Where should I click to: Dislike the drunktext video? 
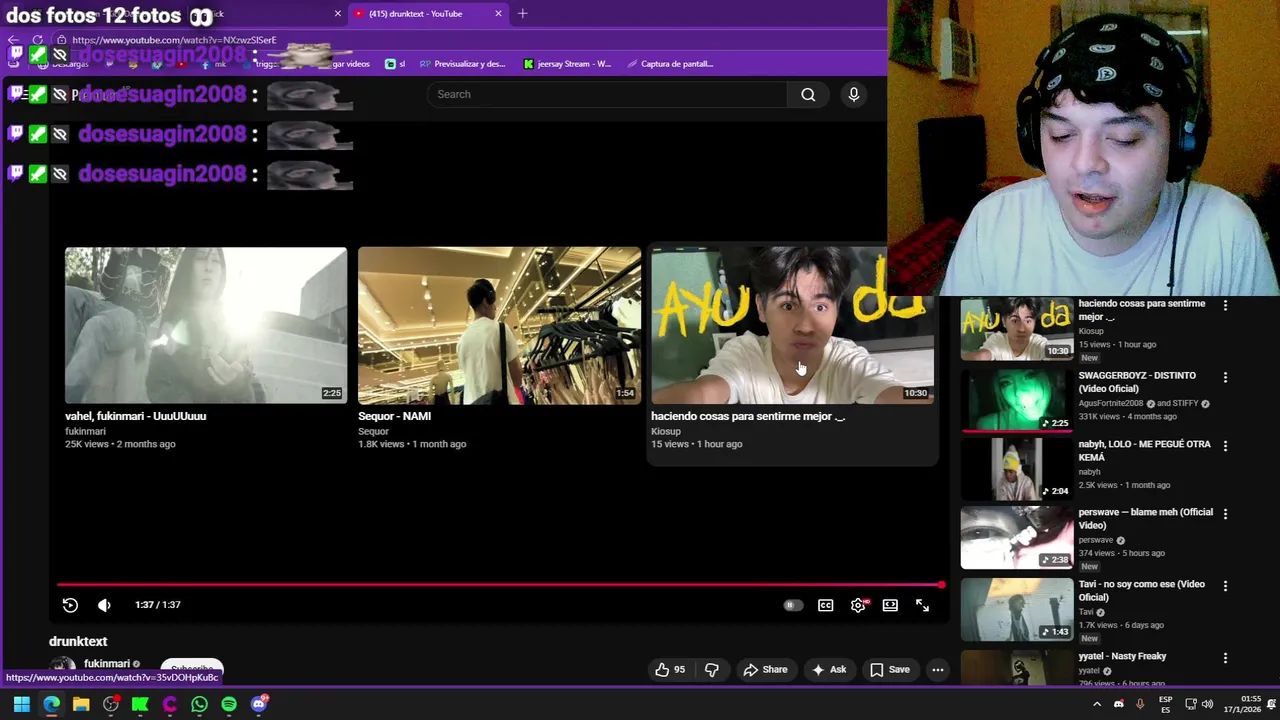[x=711, y=670]
